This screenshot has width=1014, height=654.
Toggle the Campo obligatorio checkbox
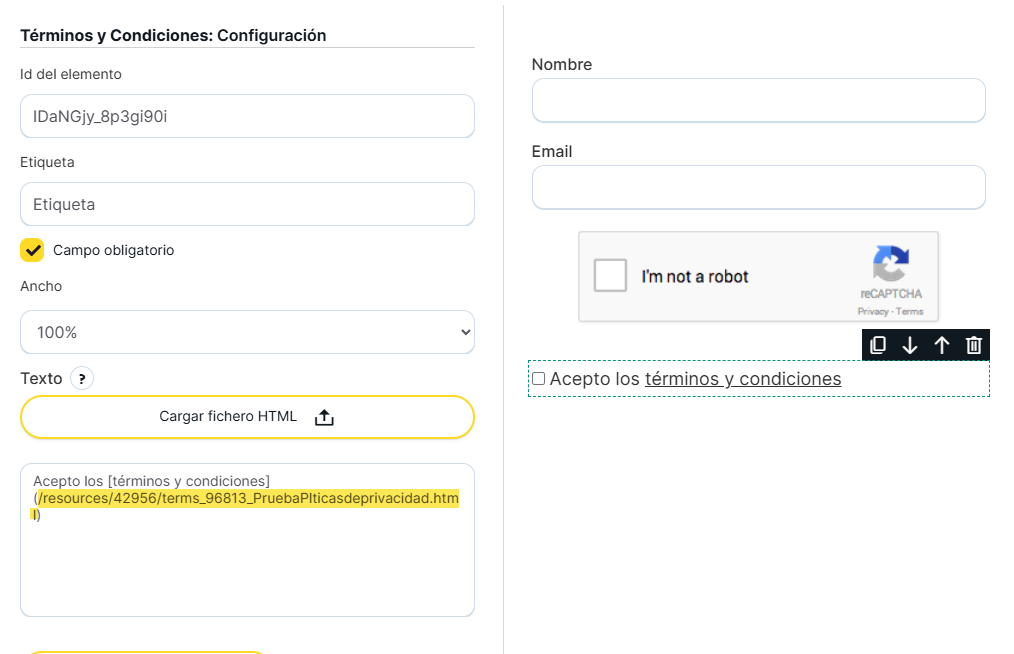point(33,250)
